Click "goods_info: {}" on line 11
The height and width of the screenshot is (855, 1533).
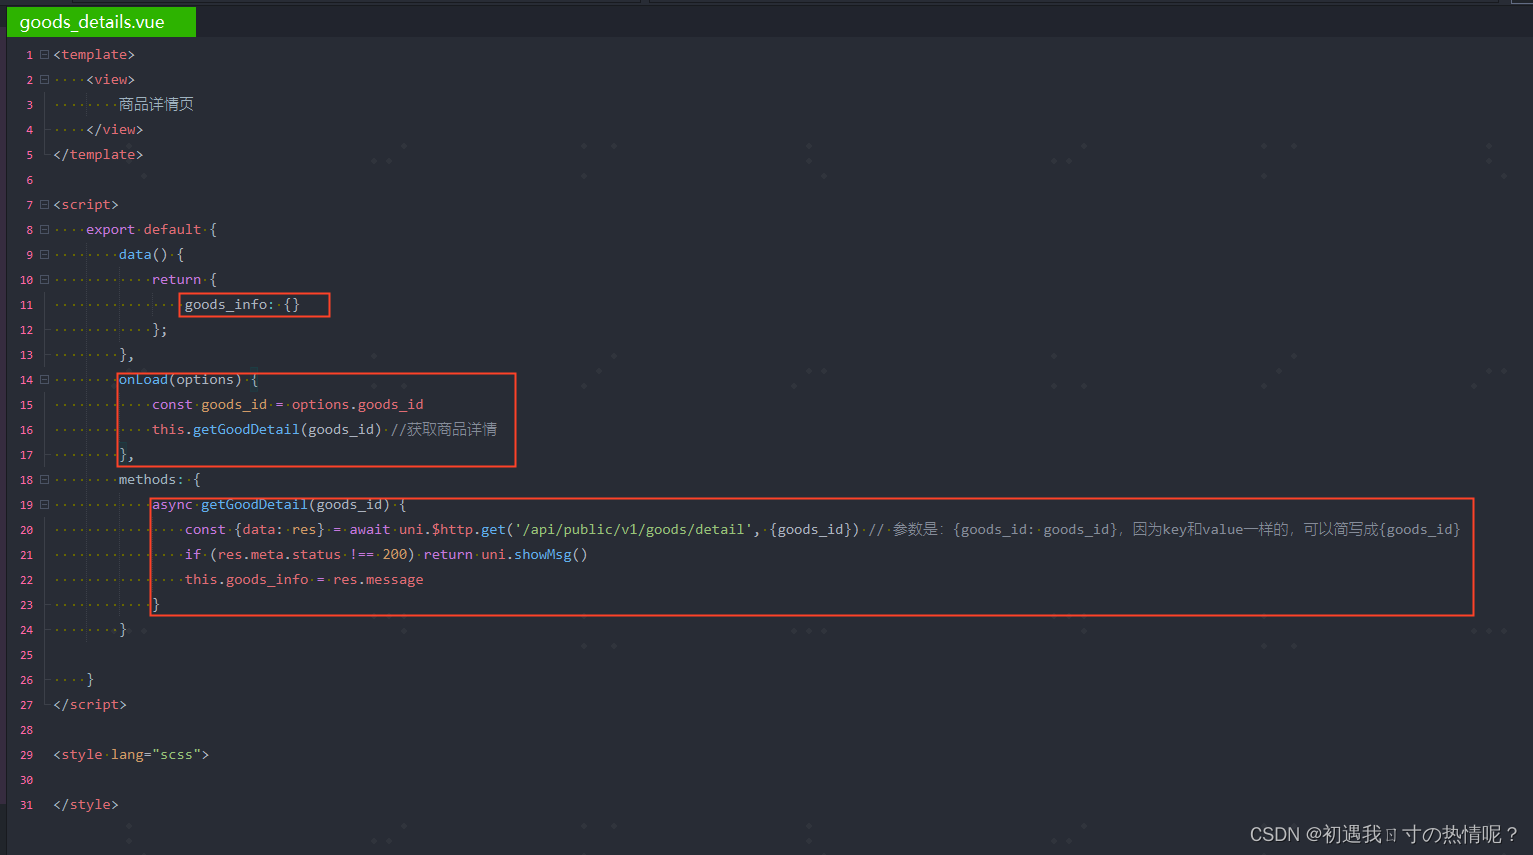point(242,305)
